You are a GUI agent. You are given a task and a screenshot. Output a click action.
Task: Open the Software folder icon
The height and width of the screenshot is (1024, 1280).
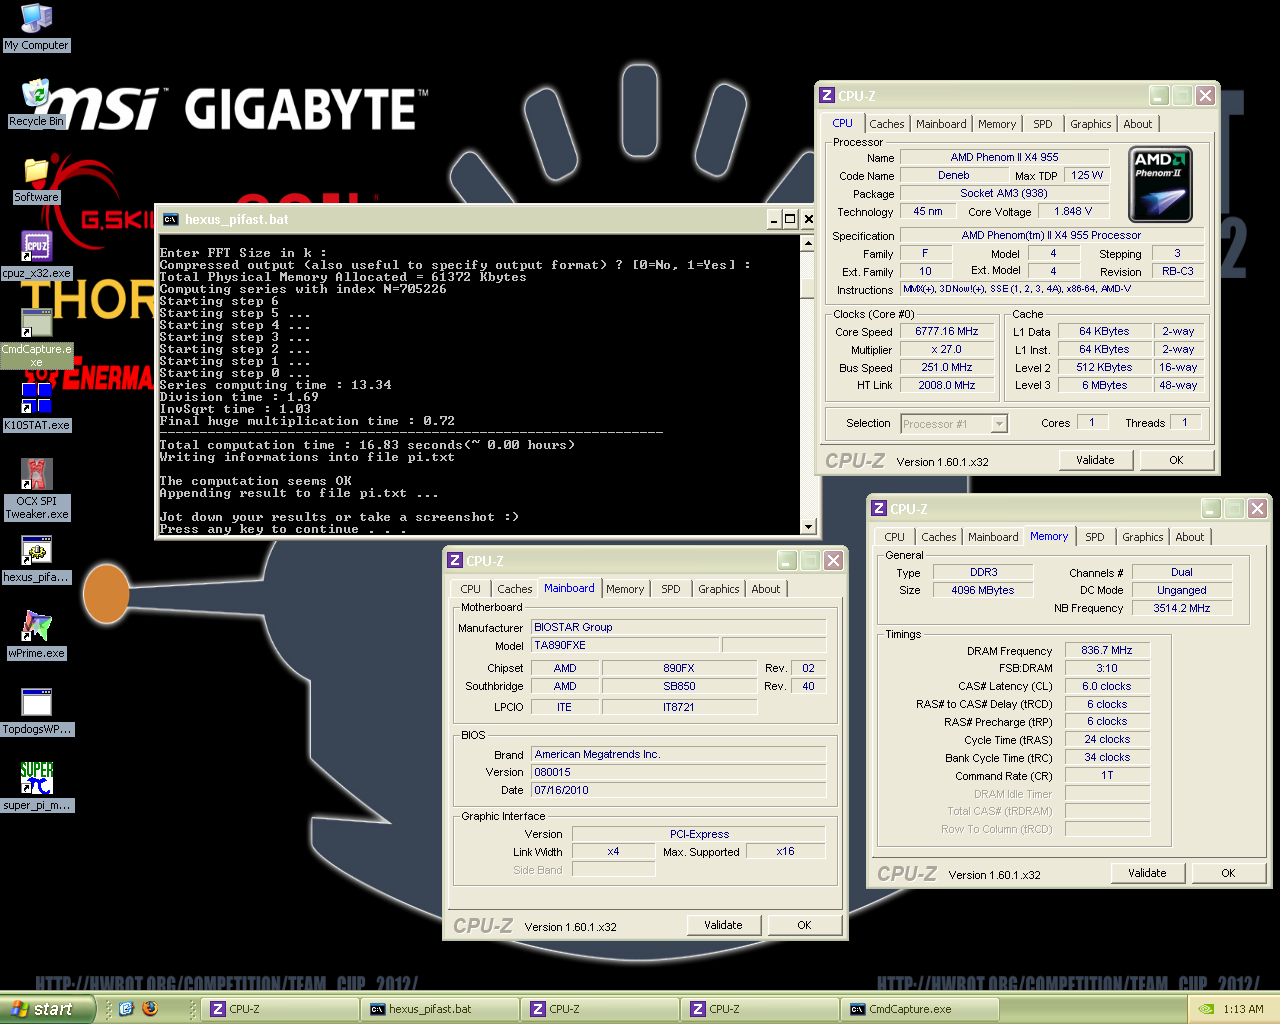(36, 180)
